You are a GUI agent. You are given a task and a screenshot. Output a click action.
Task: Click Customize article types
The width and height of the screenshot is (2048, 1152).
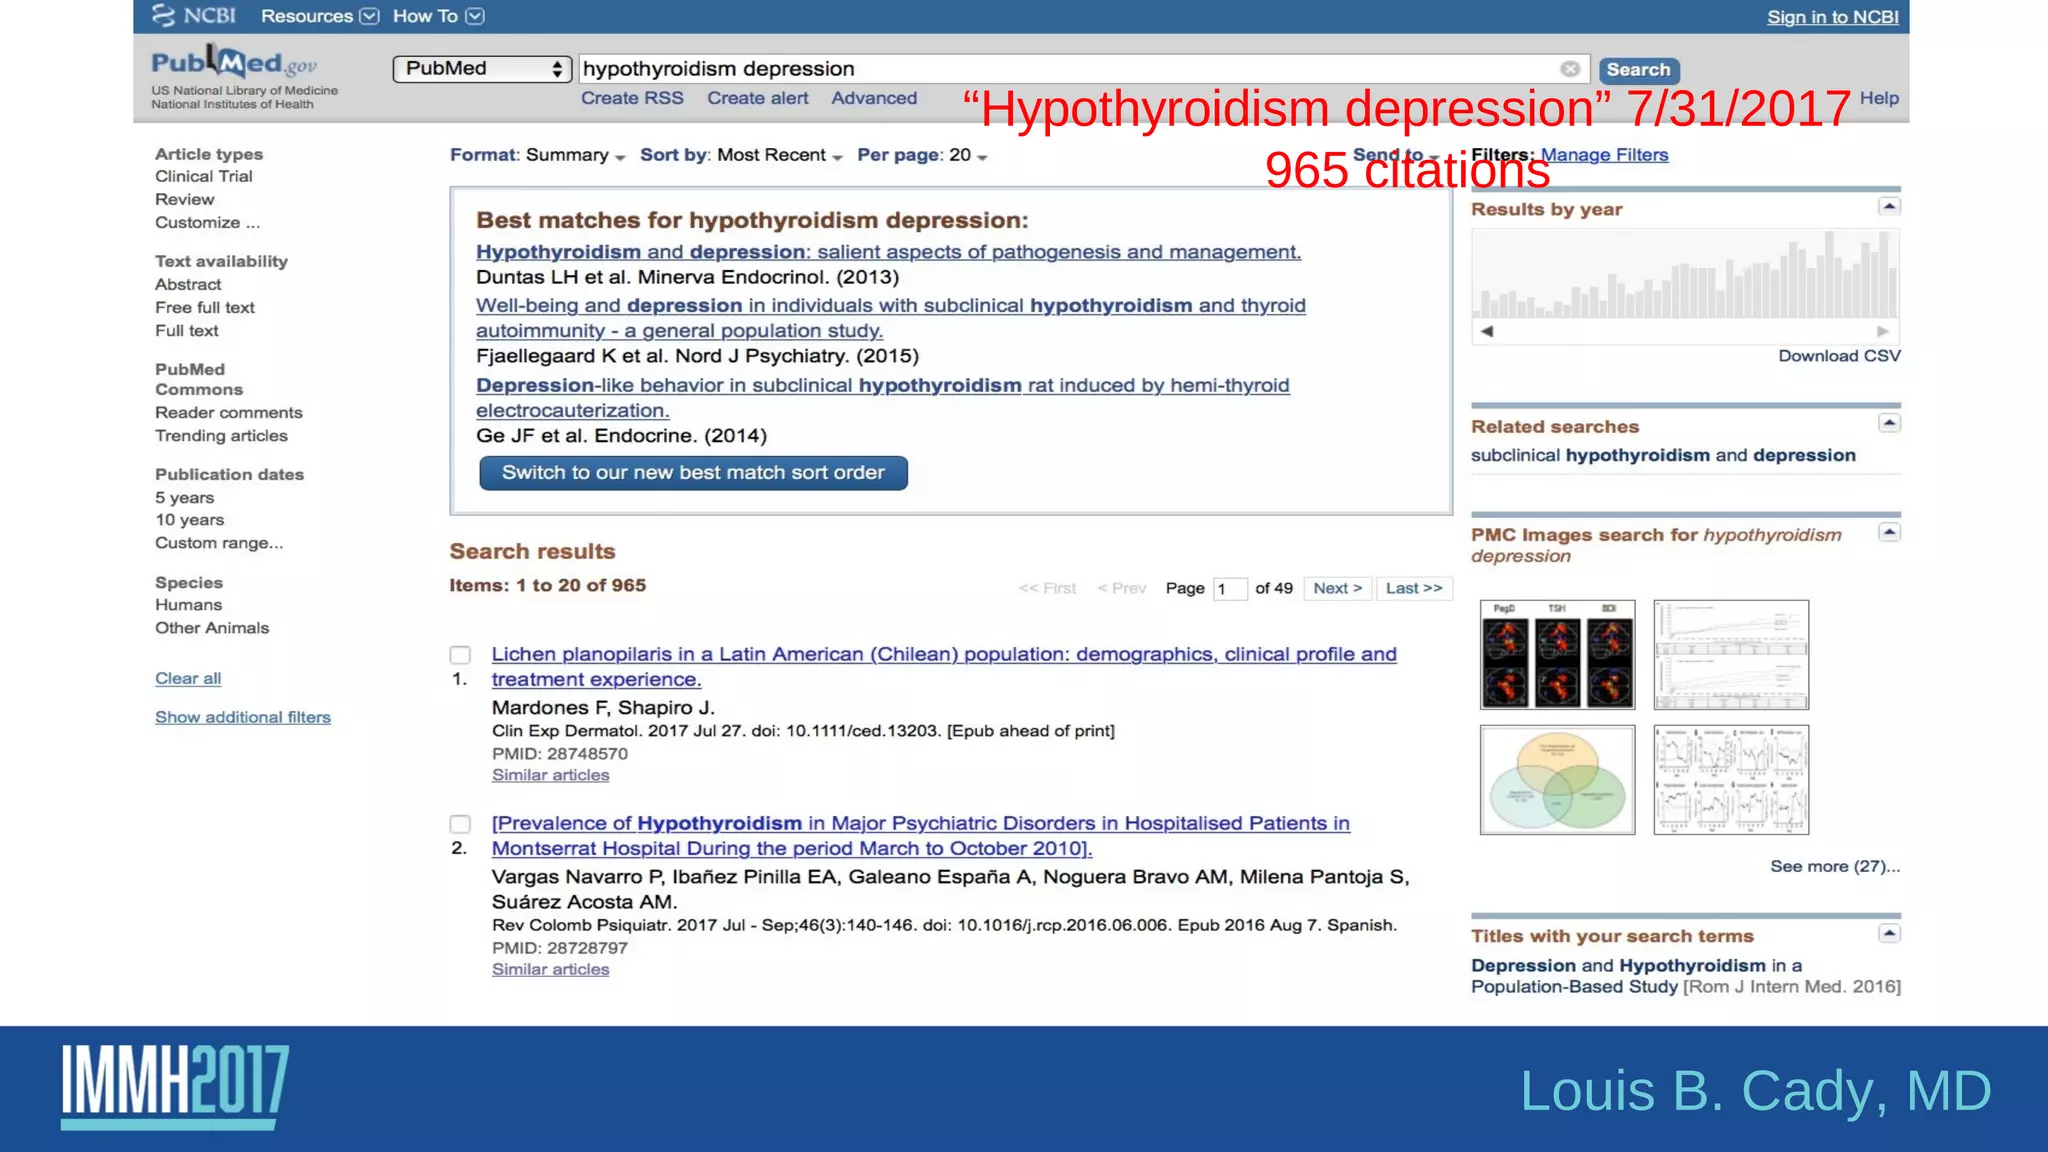(x=207, y=222)
